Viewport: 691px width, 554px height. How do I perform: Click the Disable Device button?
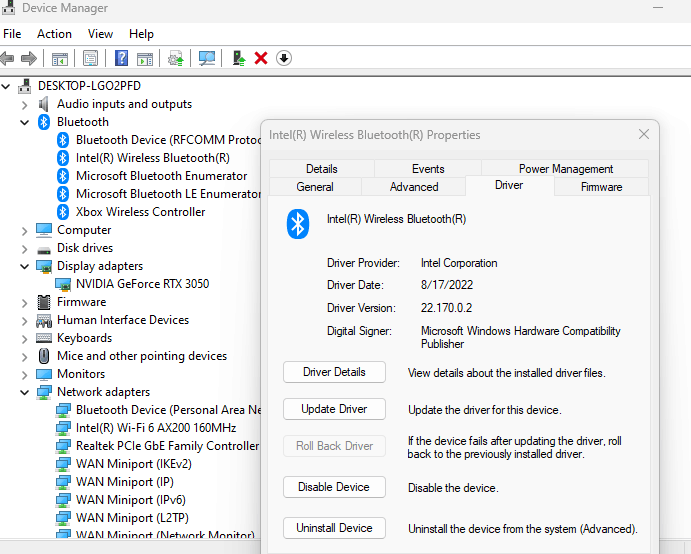[334, 487]
